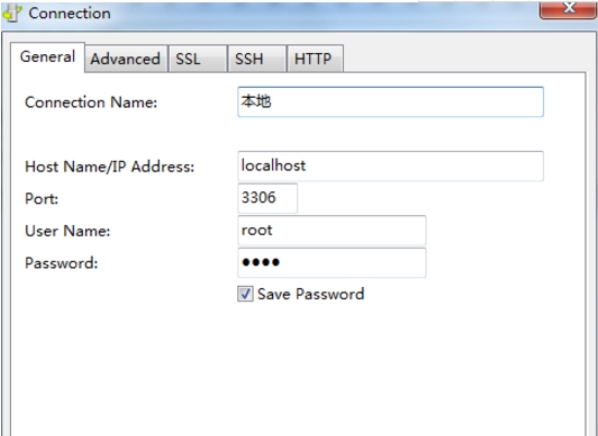Click the Host Name/IP Address label

click(109, 166)
